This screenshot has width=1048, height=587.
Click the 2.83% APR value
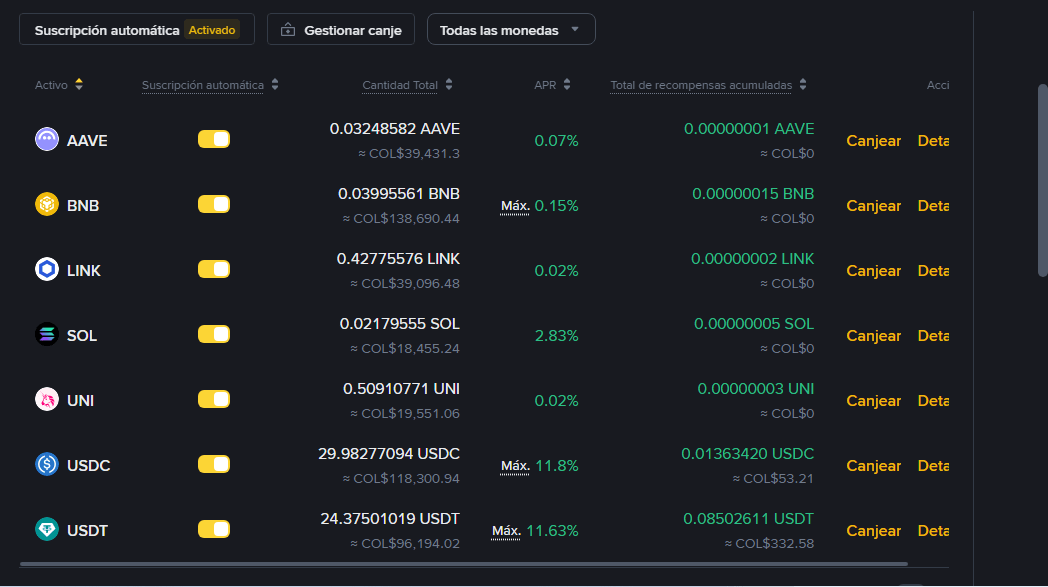tap(556, 336)
